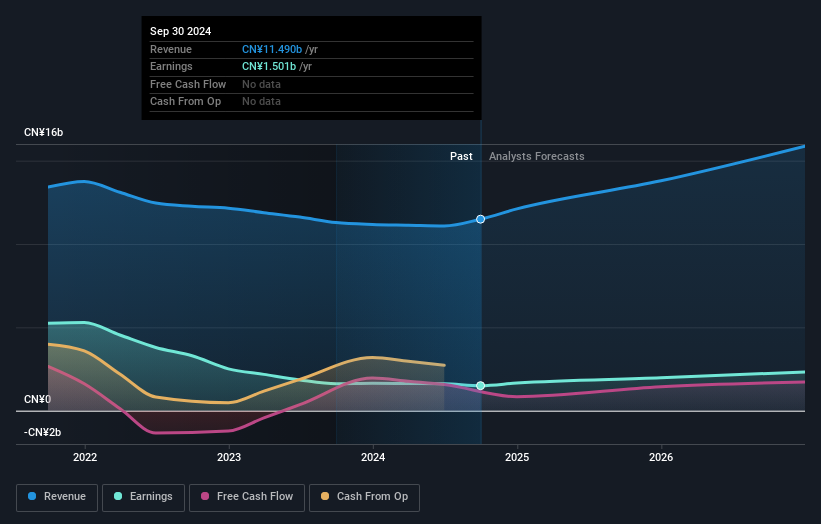
Task: Toggle the Cash From Op legend button
Action: point(364,497)
